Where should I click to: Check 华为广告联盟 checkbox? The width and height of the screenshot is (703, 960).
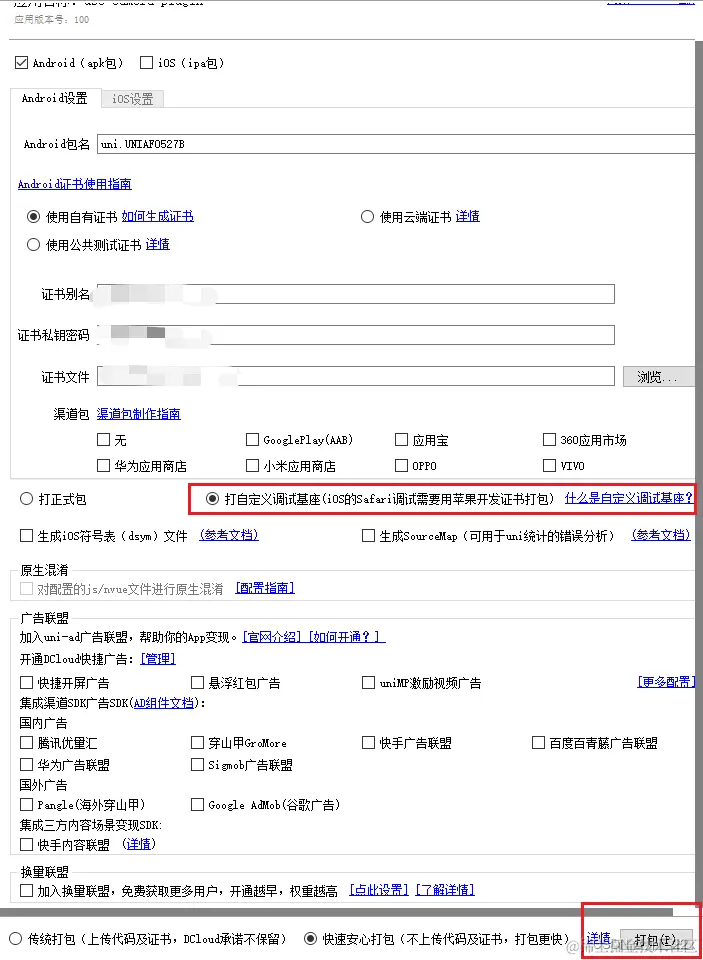[26, 765]
